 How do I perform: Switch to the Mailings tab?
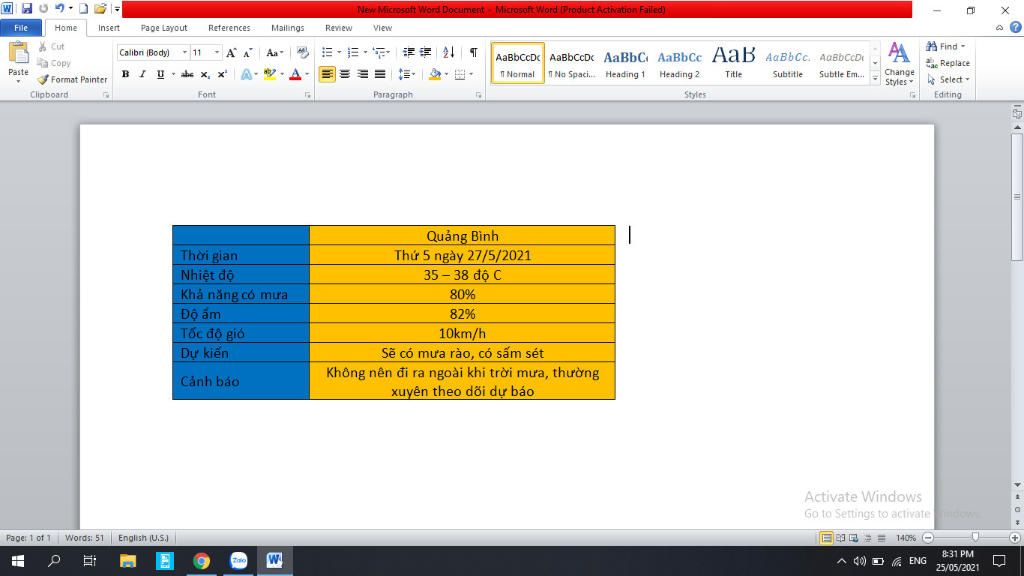tap(287, 27)
